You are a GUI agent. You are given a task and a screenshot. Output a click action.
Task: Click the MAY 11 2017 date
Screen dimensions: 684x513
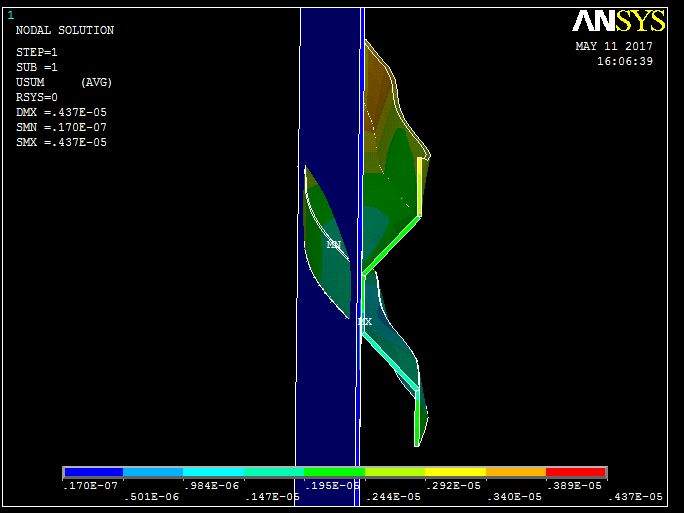614,46
